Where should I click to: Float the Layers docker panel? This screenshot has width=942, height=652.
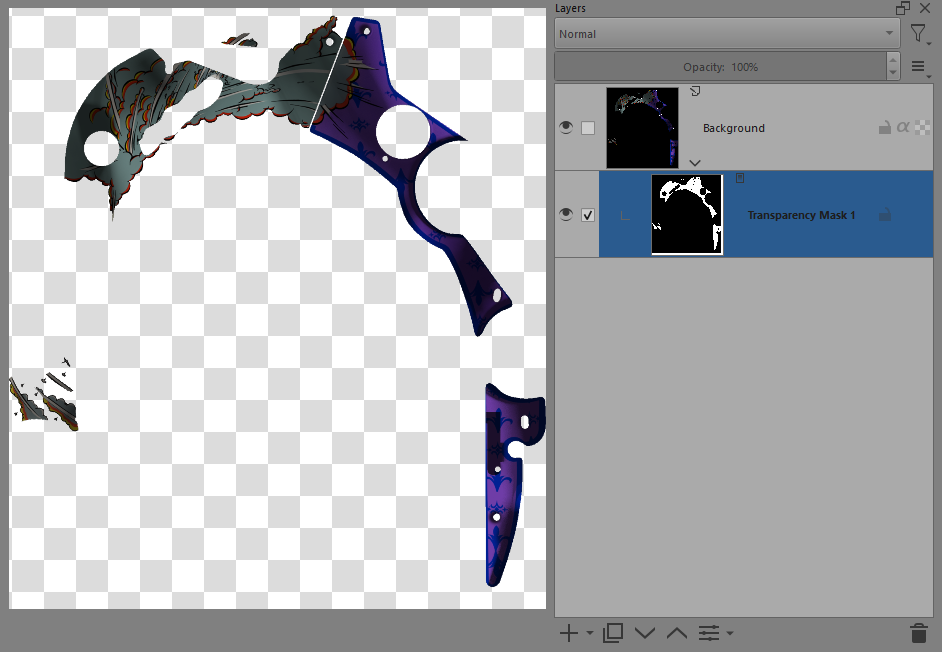tap(903, 8)
